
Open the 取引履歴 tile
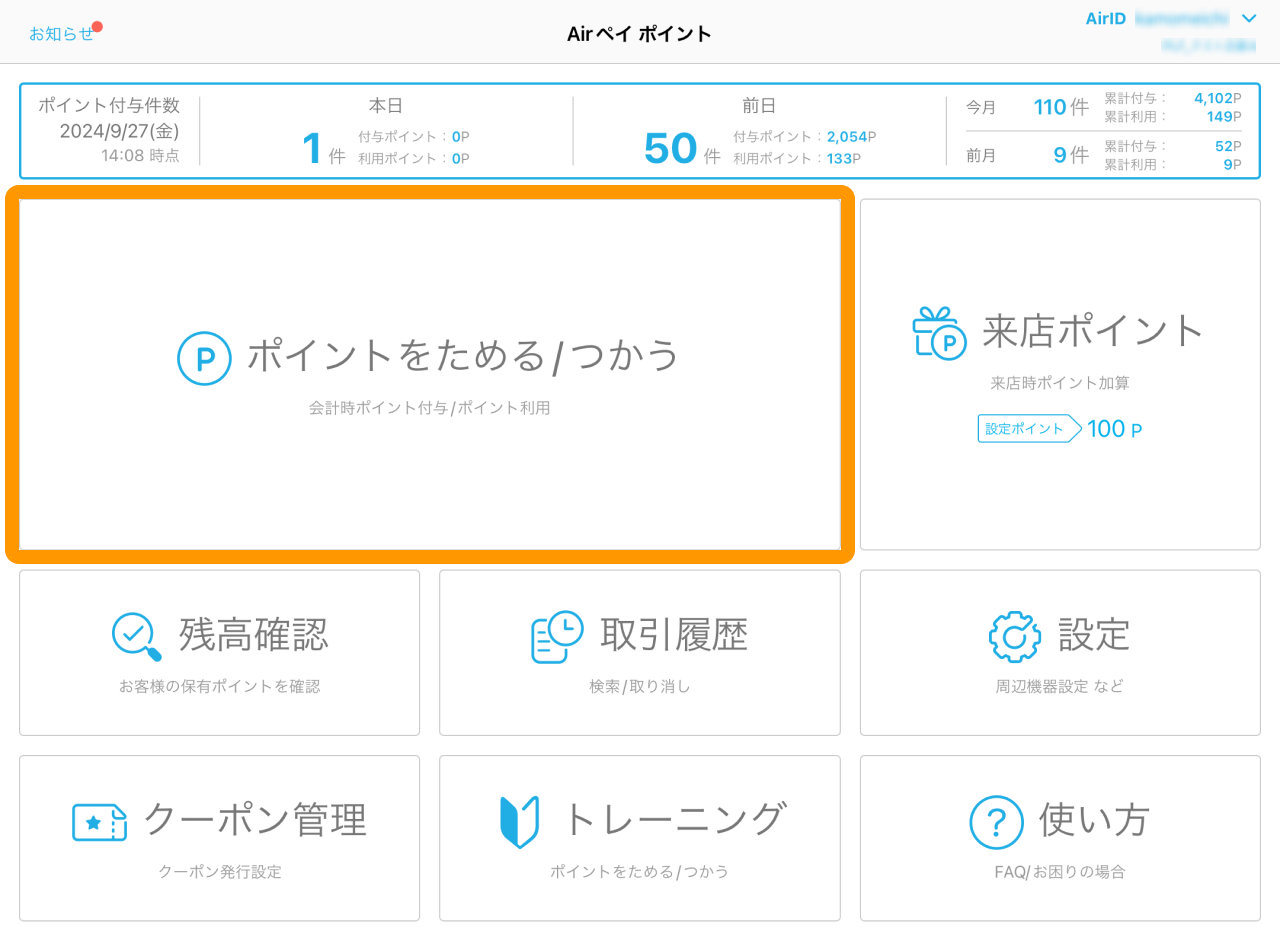[640, 652]
